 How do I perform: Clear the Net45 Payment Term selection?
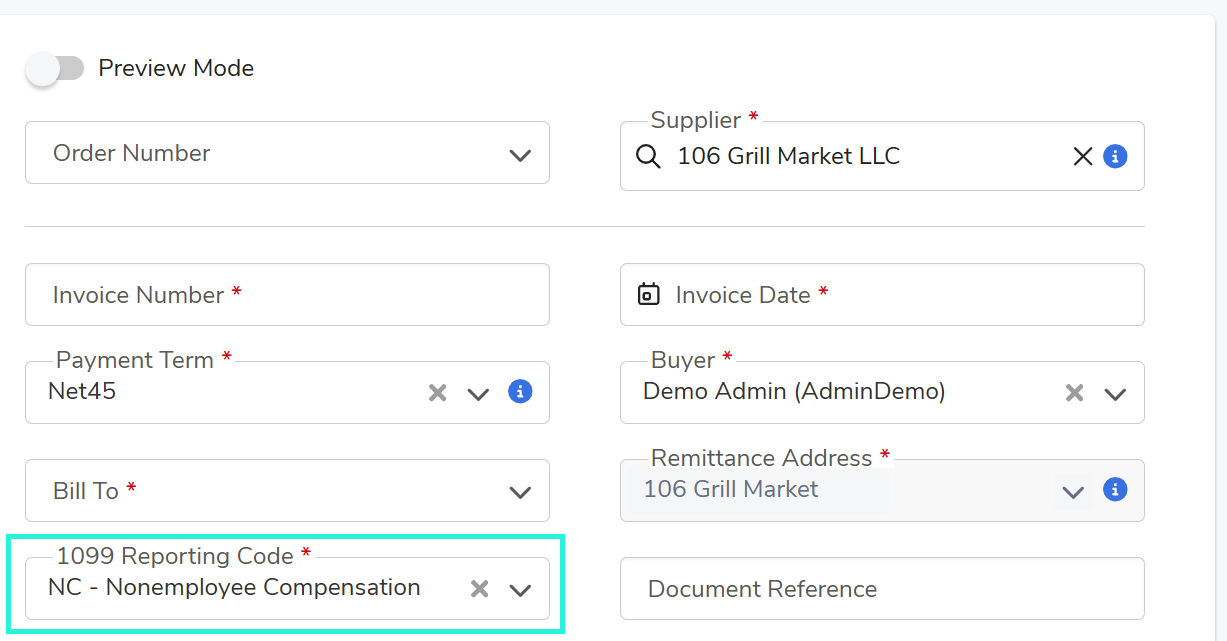[437, 393]
